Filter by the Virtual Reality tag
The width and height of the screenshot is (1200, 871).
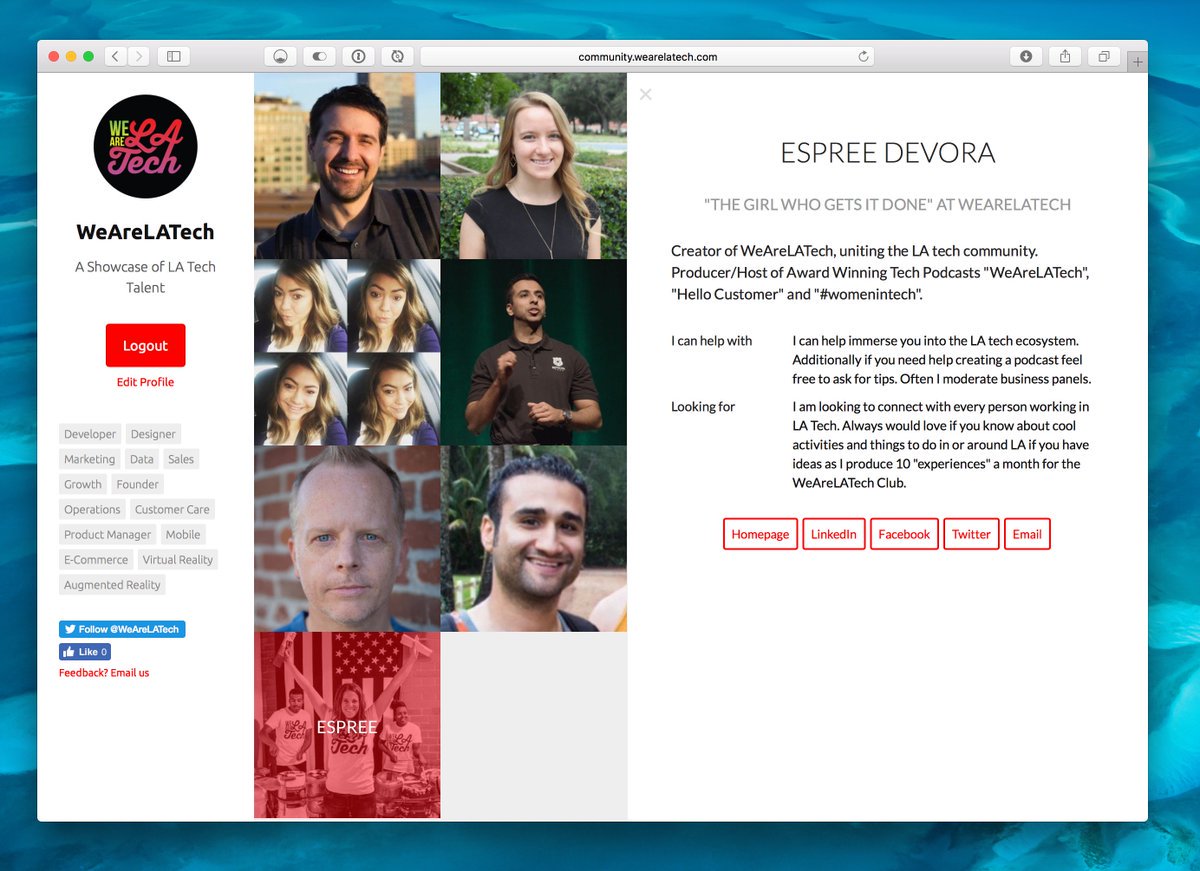177,559
